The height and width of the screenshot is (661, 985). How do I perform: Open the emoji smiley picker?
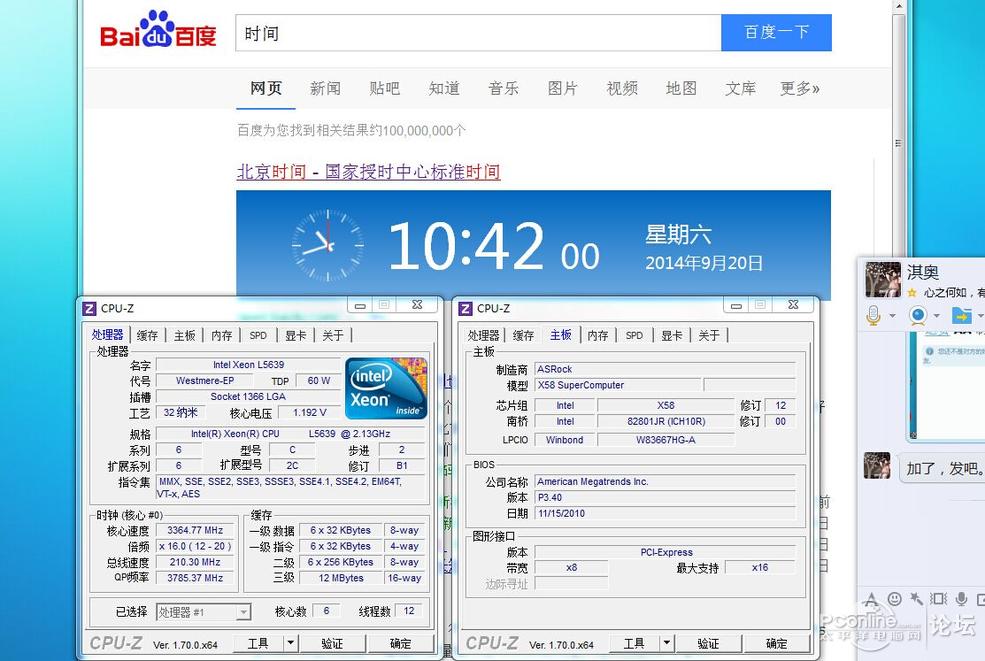point(895,599)
